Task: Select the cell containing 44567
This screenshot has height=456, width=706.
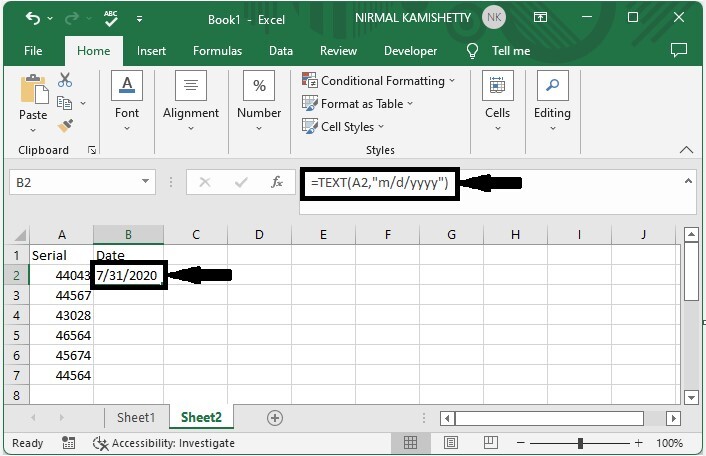Action: coord(62,295)
